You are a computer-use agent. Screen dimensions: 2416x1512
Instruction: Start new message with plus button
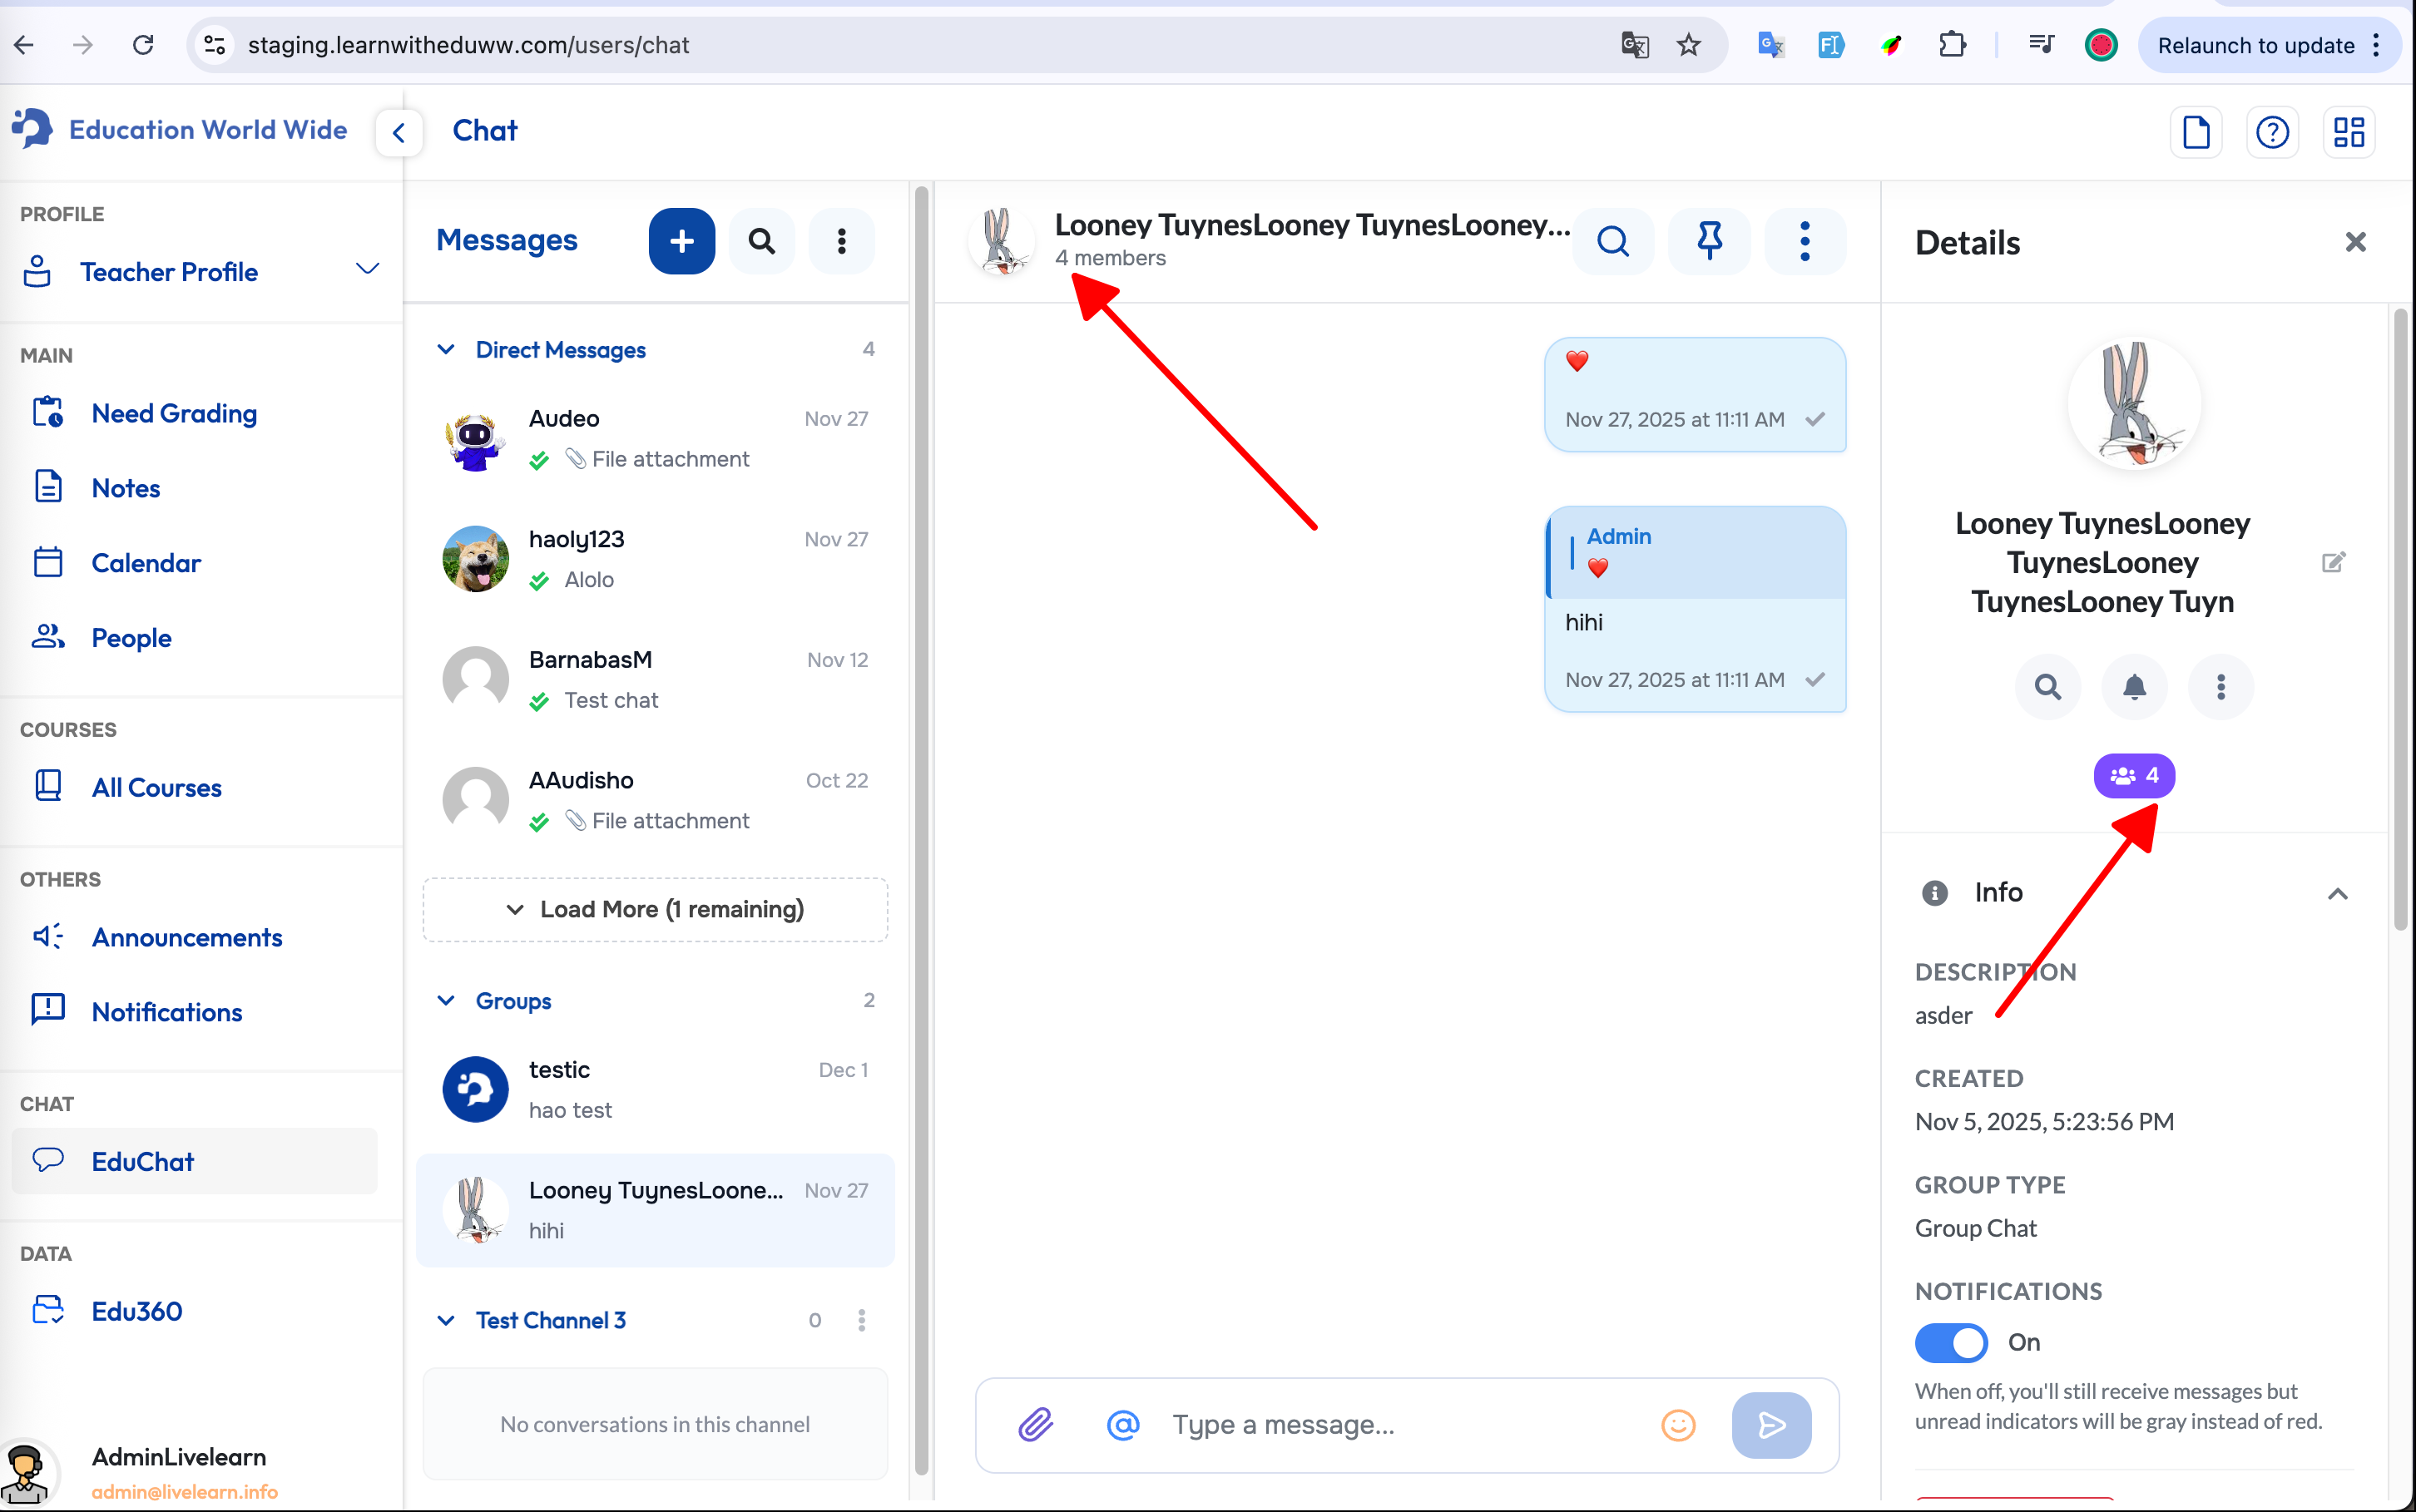[x=681, y=241]
